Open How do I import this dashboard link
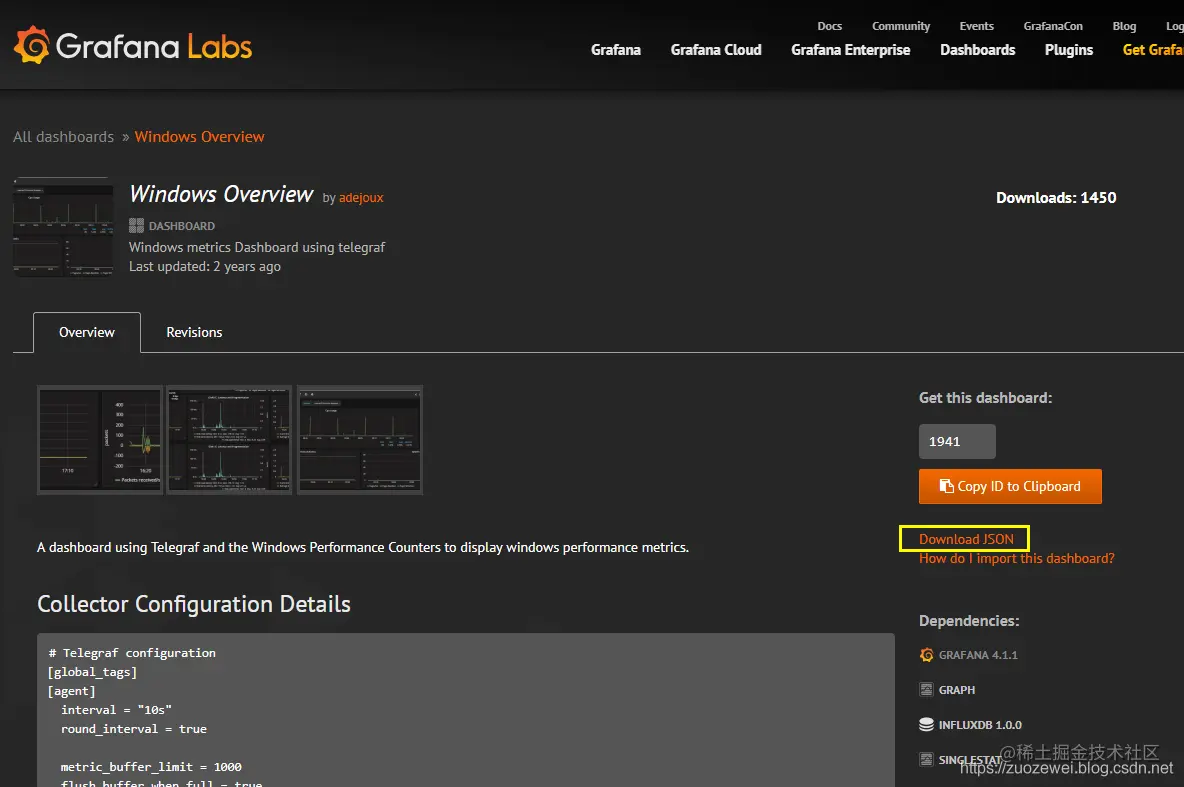This screenshot has height=787, width=1184. tap(1016, 558)
